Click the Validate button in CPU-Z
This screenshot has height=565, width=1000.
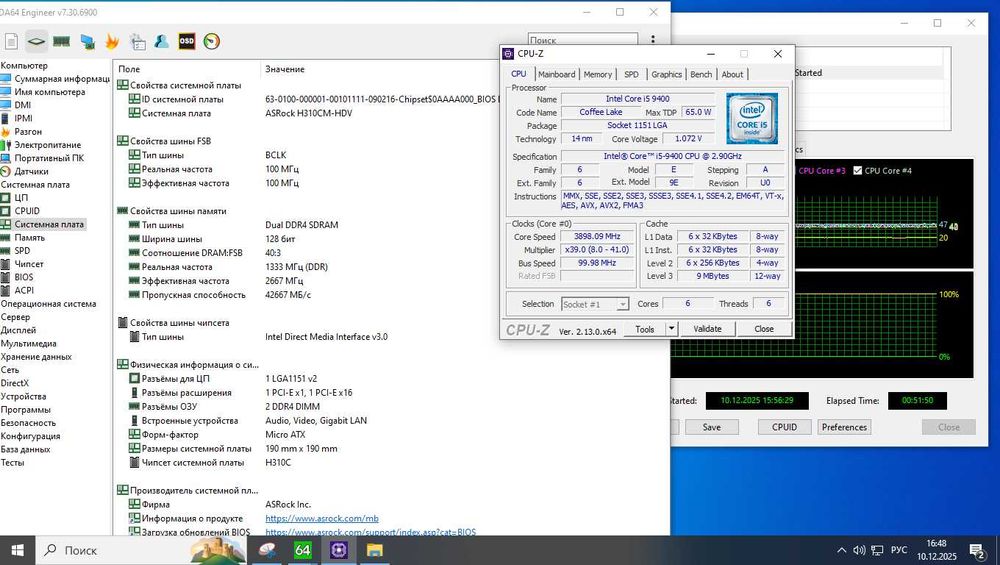pyautogui.click(x=707, y=329)
